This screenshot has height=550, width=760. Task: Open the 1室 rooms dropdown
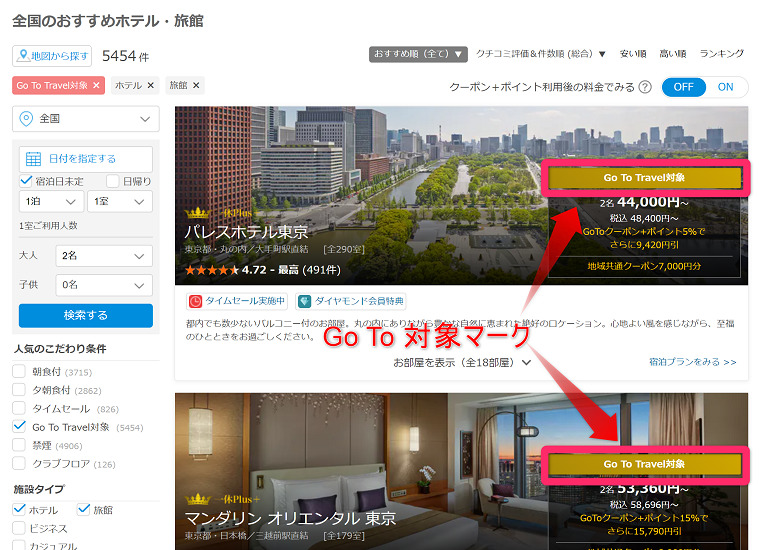(x=120, y=202)
